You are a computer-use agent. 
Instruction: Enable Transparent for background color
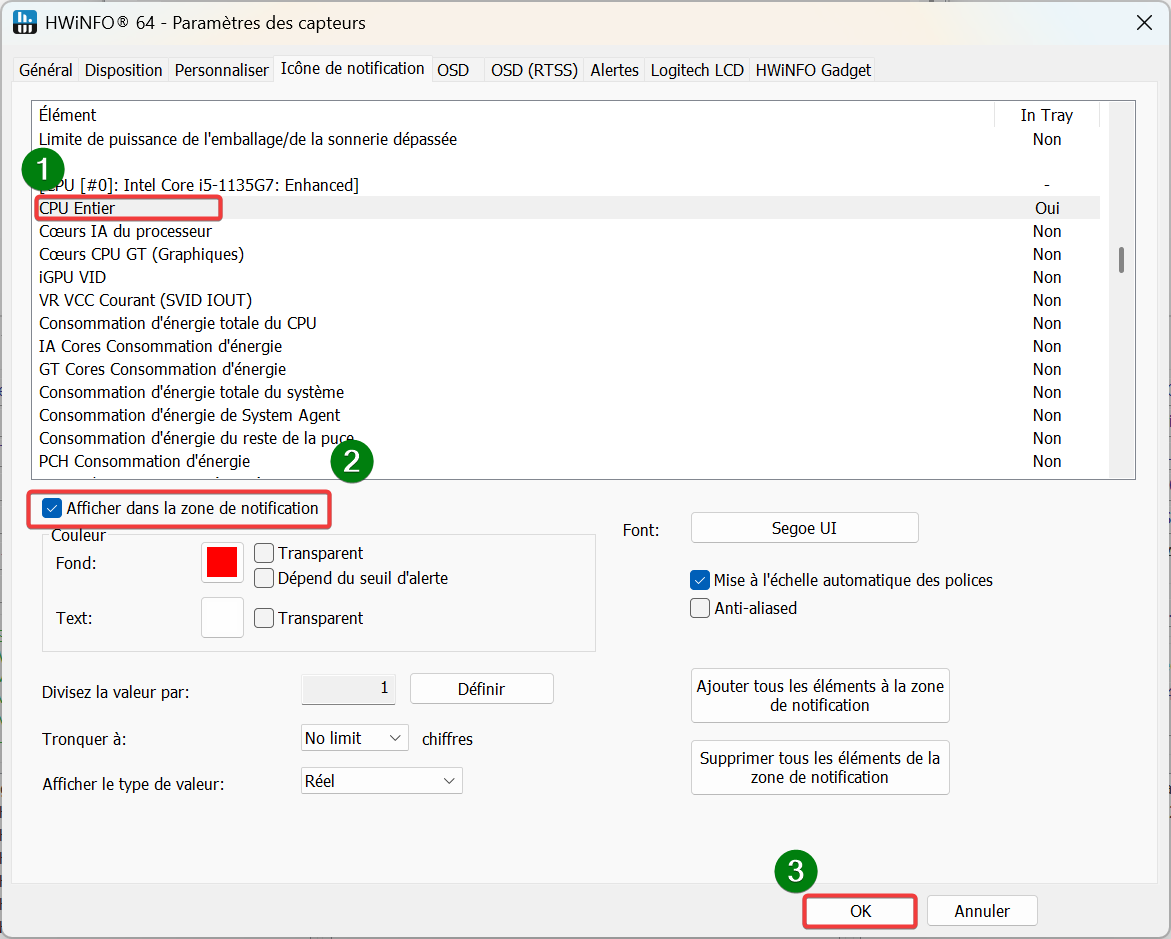pyautogui.click(x=264, y=553)
